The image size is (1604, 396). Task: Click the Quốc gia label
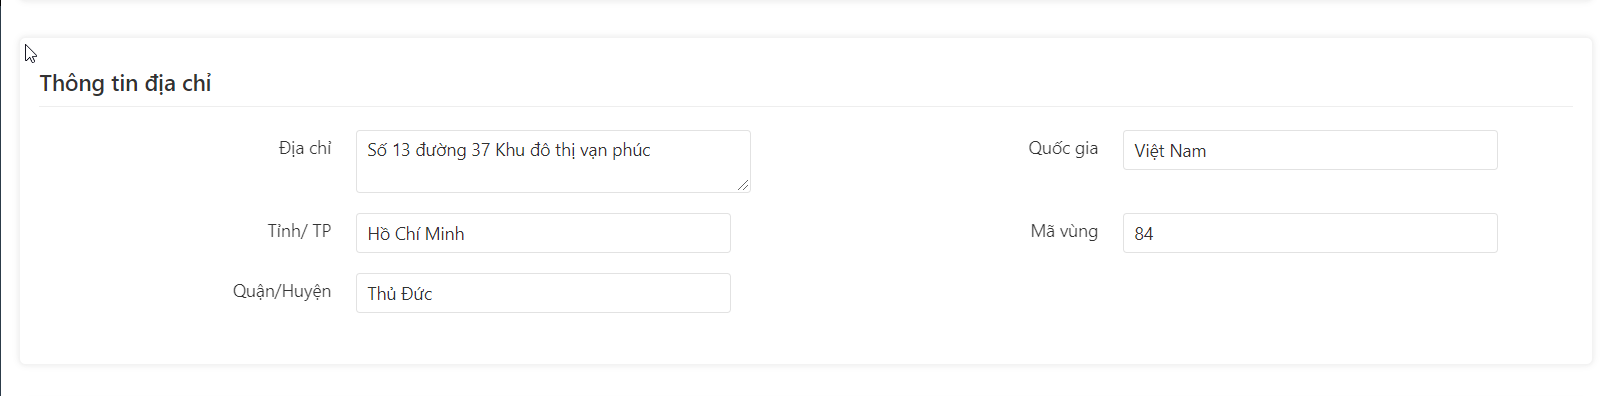tap(1063, 148)
